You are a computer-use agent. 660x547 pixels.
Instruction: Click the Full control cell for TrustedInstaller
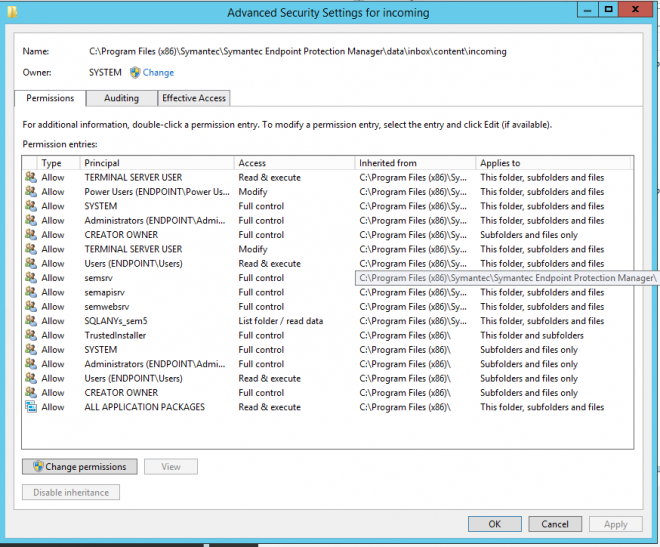[x=261, y=335]
